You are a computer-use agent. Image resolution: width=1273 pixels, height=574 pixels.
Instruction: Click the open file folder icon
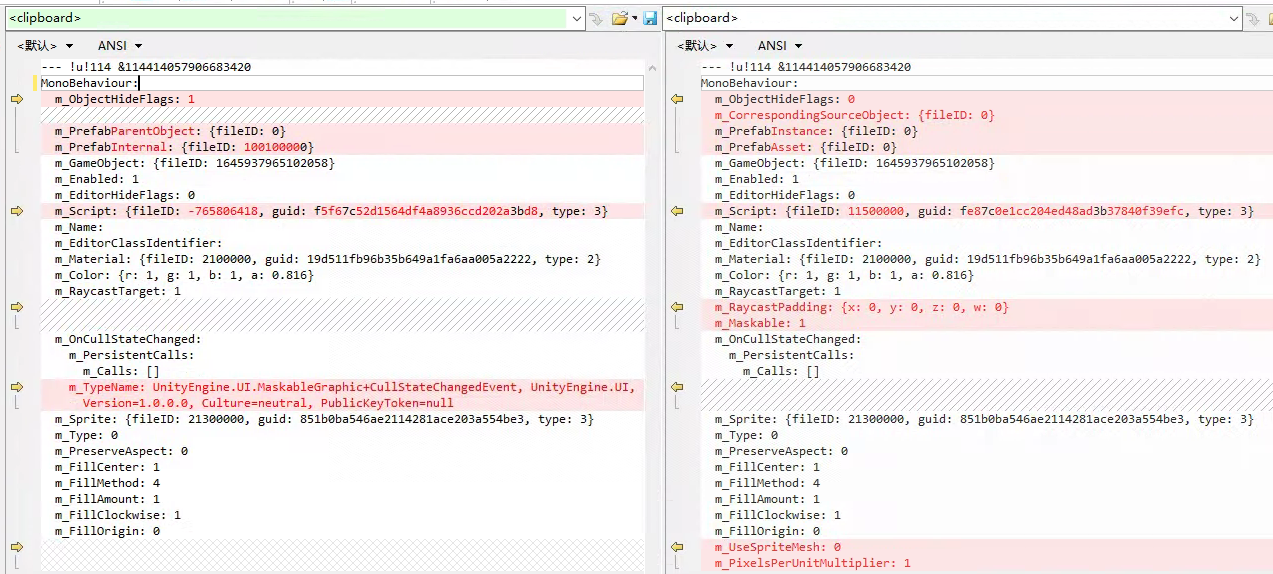(x=619, y=18)
